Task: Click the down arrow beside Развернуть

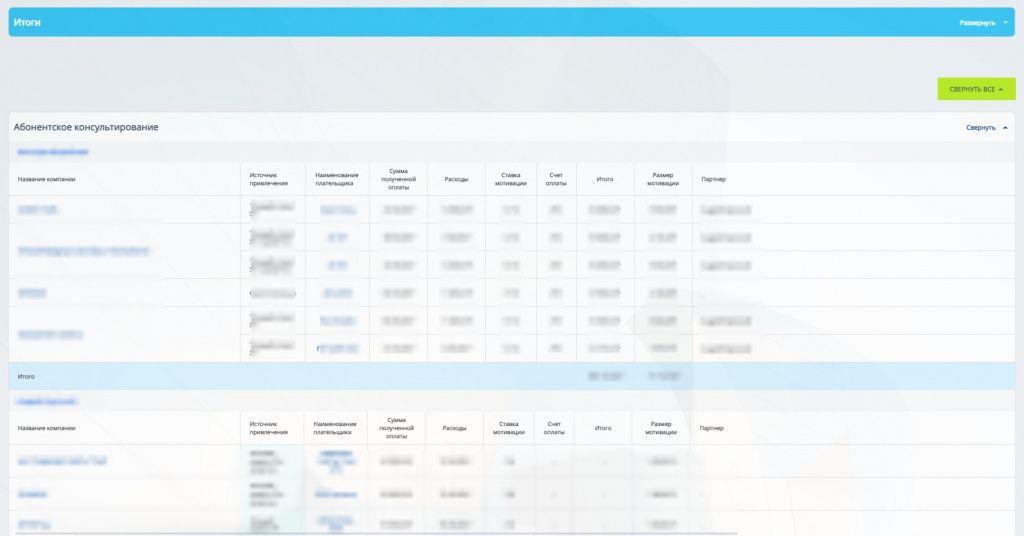Action: (1005, 22)
